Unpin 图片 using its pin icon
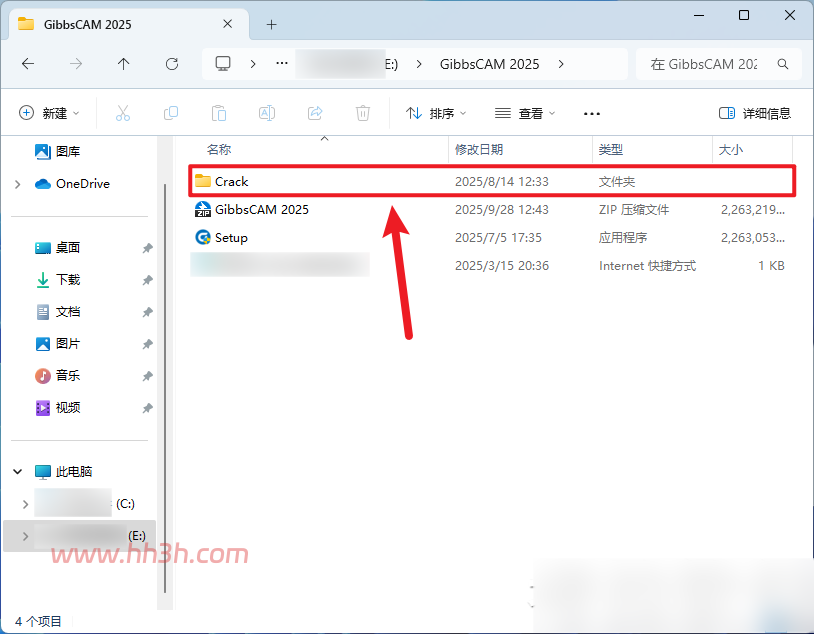Screen dimensions: 814x634 pos(147,344)
